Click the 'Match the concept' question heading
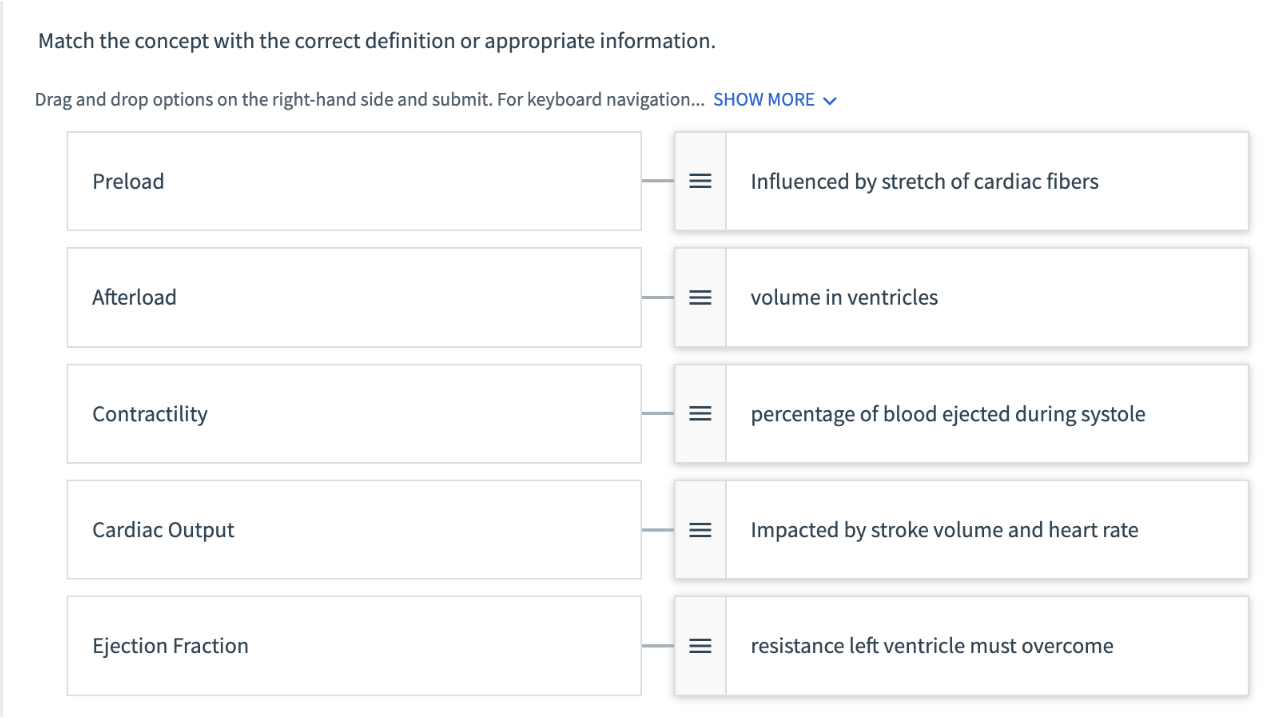Viewport: 1280px width, 718px height. point(377,42)
